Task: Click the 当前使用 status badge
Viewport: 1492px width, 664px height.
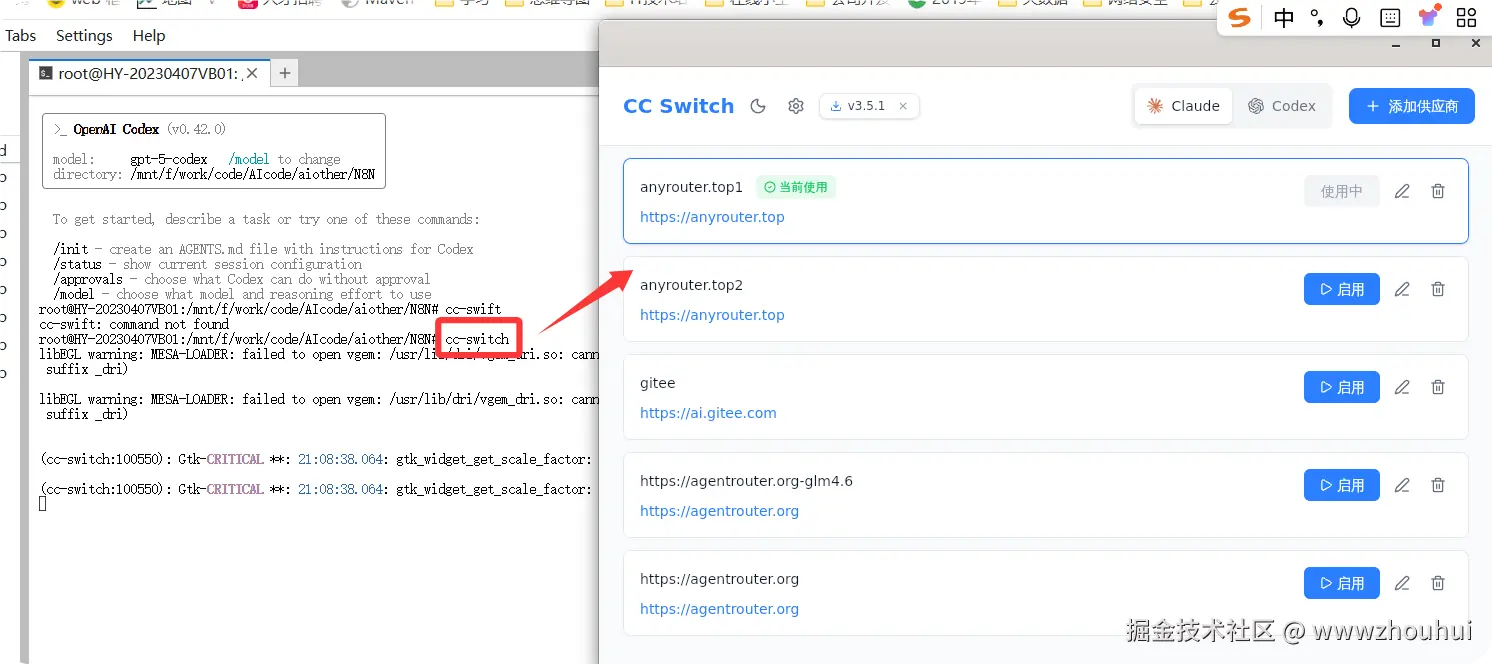Action: click(x=796, y=187)
